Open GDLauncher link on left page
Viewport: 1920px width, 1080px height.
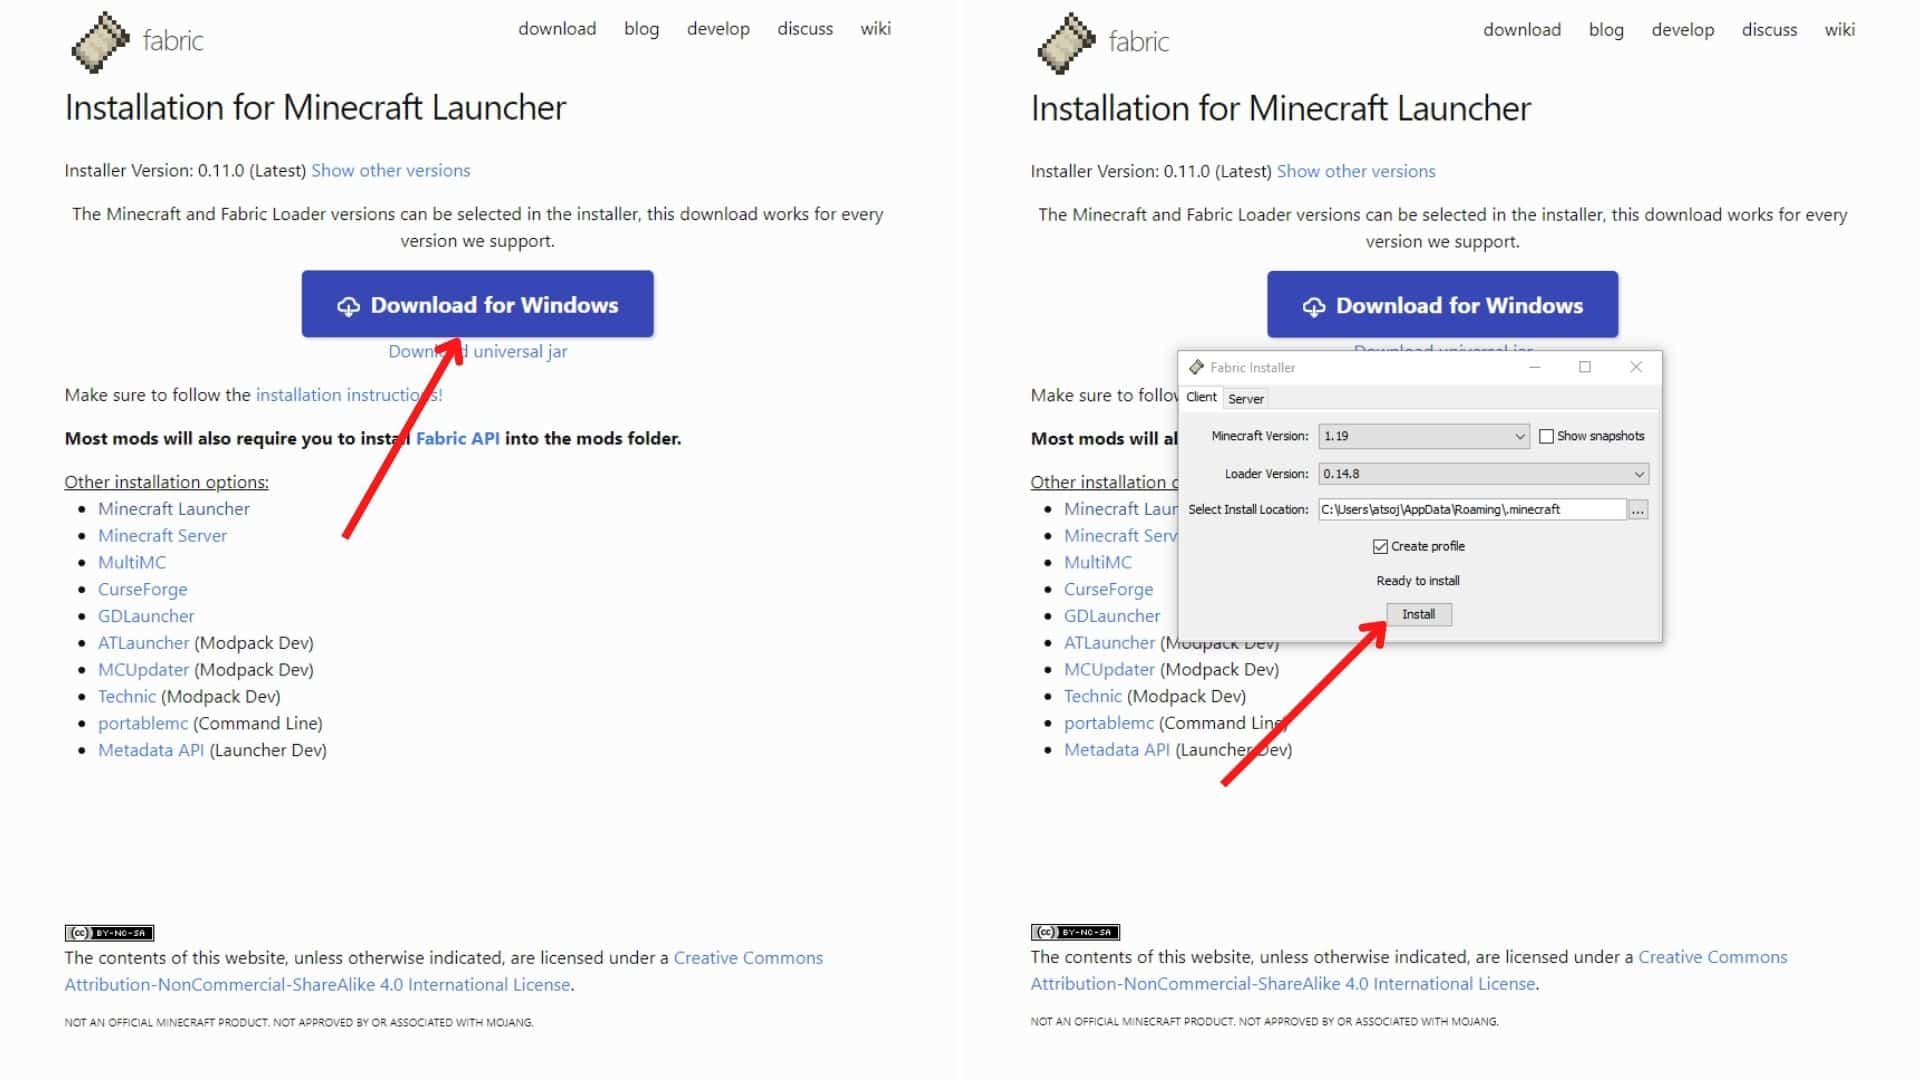tap(146, 616)
